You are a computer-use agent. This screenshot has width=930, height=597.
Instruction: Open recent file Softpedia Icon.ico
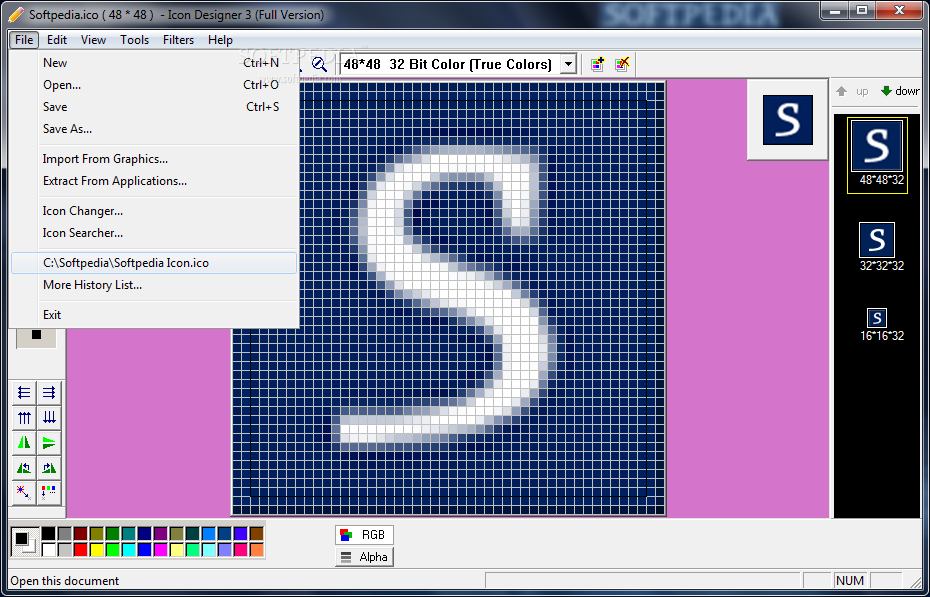coord(154,263)
